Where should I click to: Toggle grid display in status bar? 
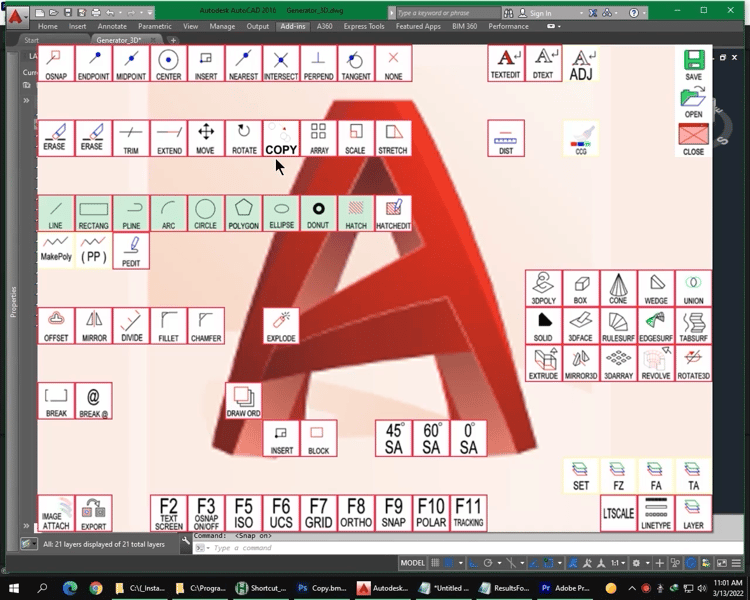click(435, 563)
